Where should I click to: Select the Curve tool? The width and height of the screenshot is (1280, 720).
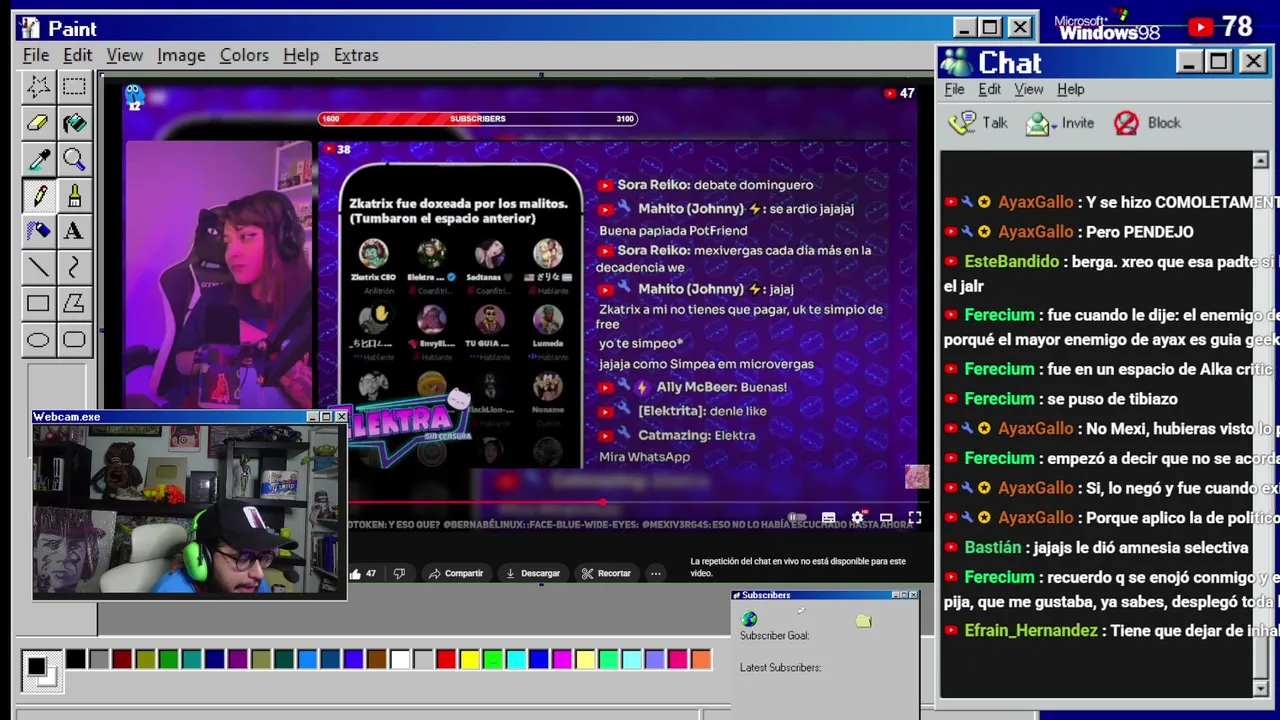(x=74, y=267)
